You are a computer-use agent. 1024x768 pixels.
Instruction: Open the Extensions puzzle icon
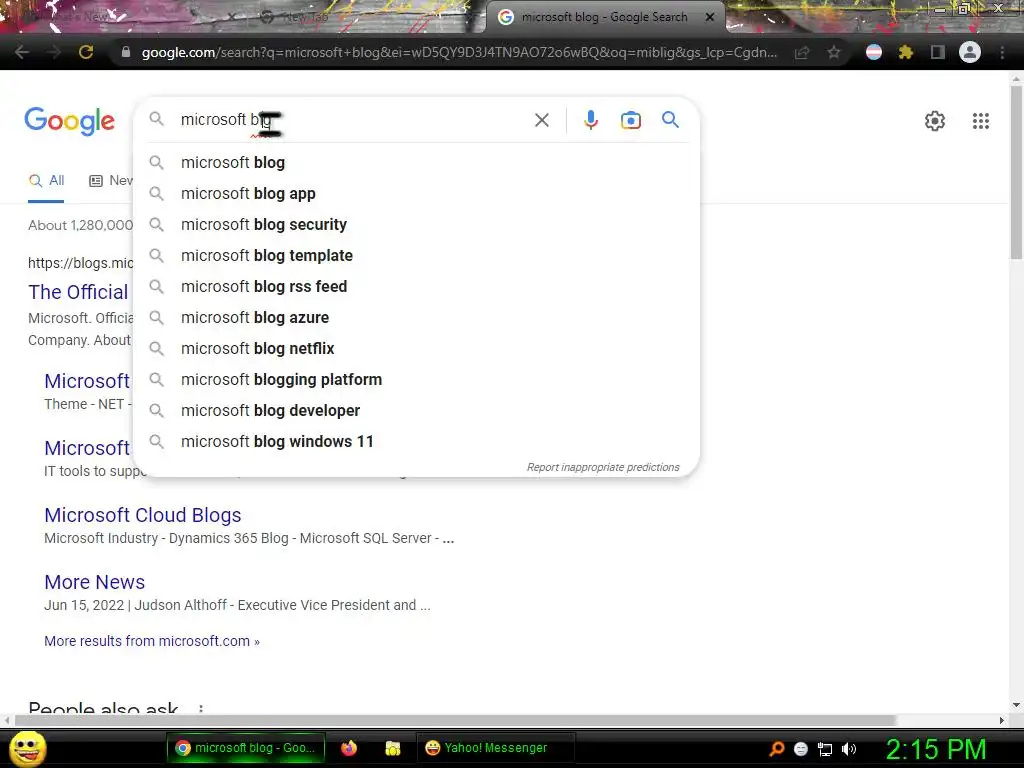[x=906, y=52]
